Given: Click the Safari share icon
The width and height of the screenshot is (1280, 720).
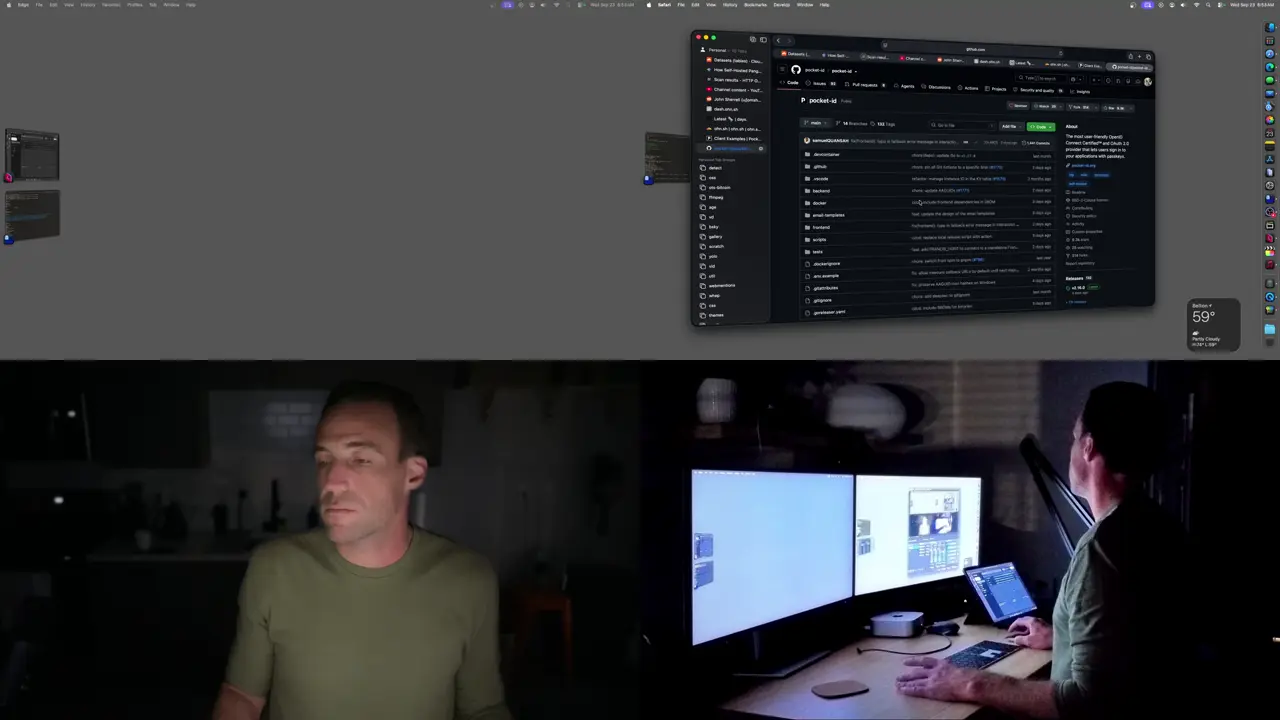Looking at the screenshot, I should [1131, 57].
